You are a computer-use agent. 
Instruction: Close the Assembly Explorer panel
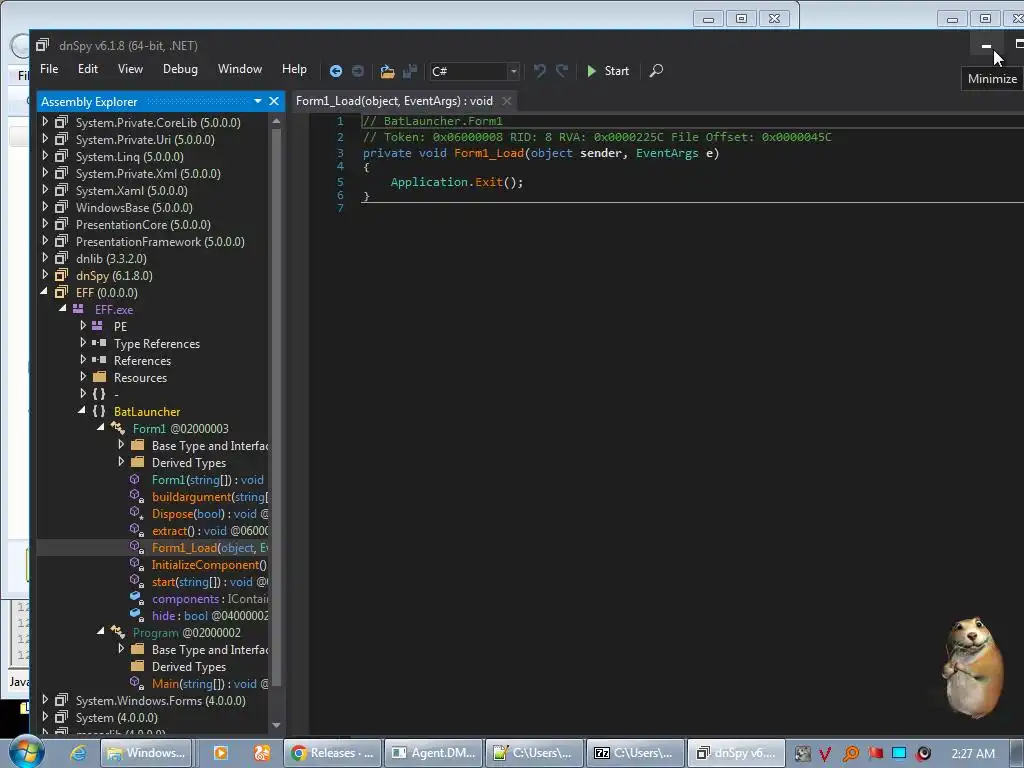pyautogui.click(x=274, y=101)
